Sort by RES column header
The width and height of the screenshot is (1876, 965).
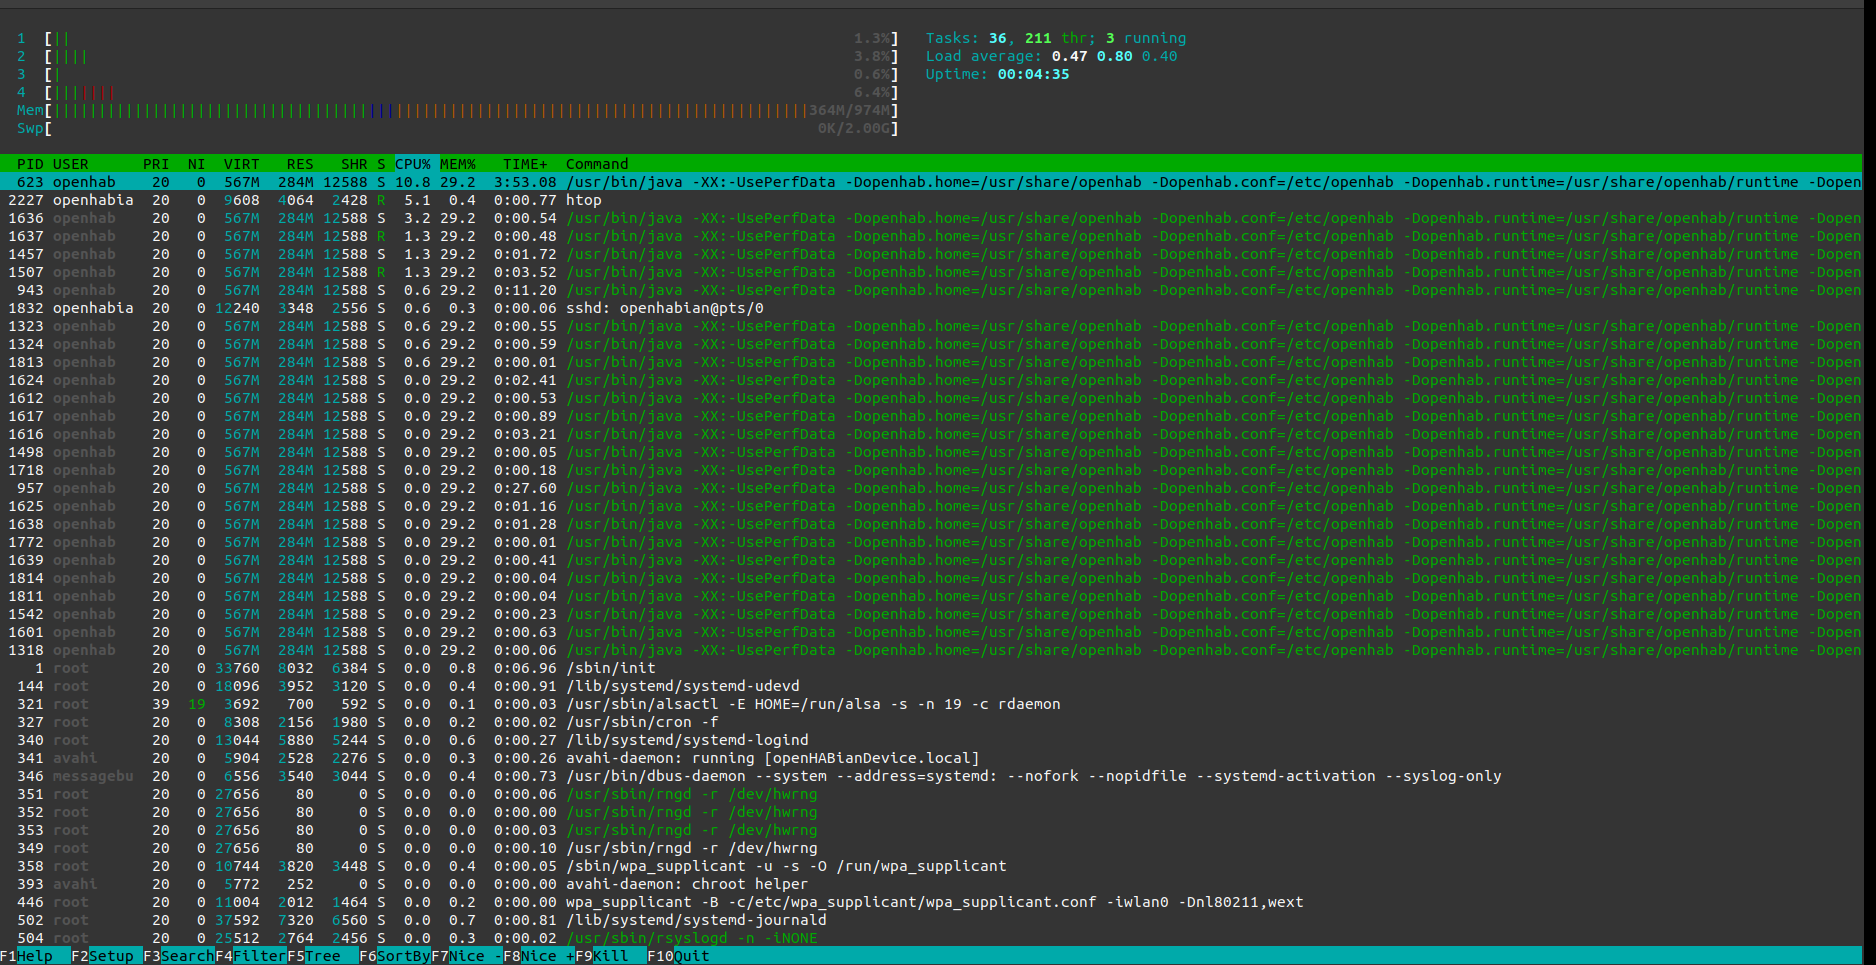point(300,164)
